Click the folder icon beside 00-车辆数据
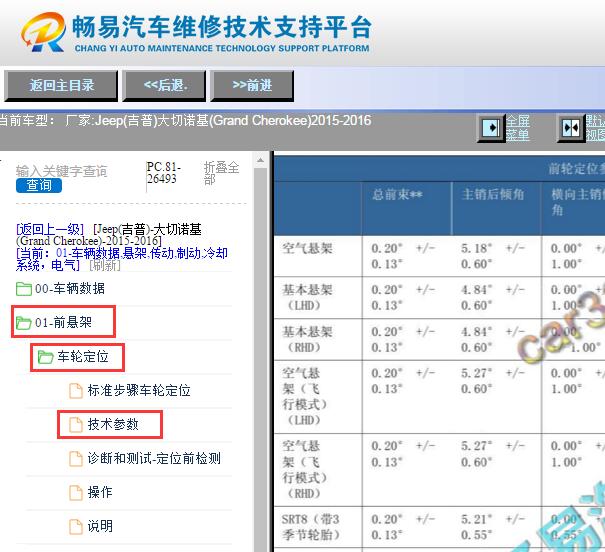The image size is (605, 552). [24, 289]
